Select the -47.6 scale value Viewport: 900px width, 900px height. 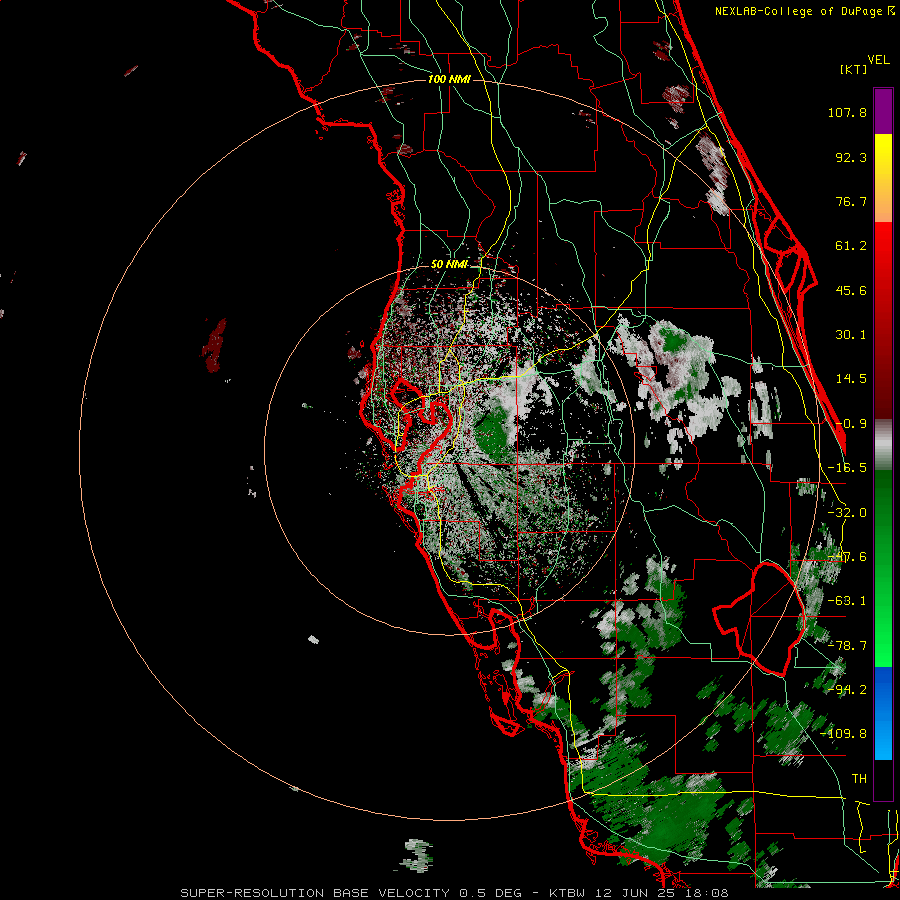[x=847, y=557]
